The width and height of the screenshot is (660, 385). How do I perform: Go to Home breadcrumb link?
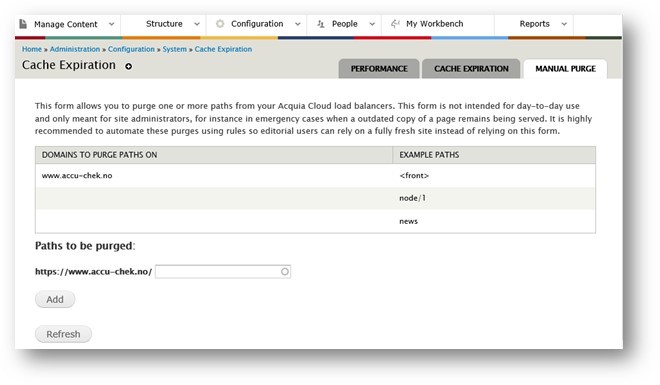(32, 49)
